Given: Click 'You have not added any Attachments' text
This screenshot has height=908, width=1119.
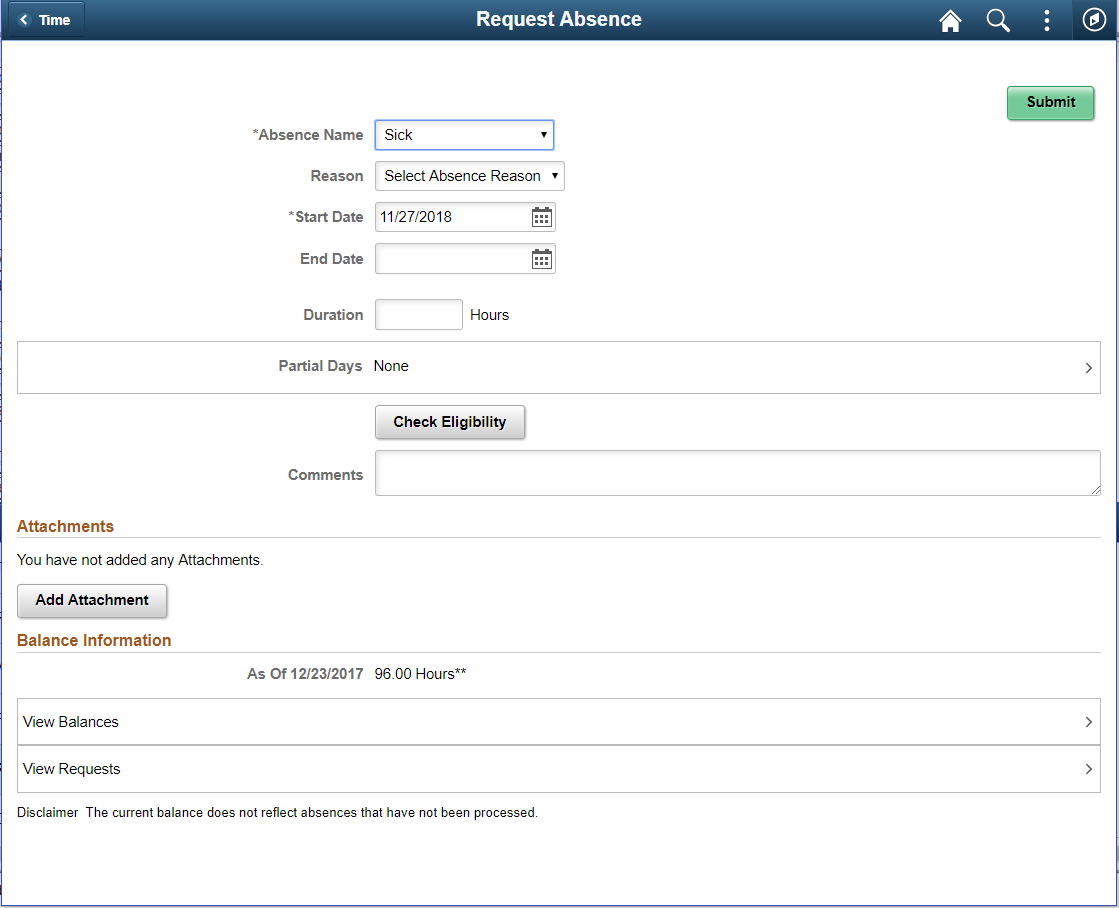Looking at the screenshot, I should tap(140, 560).
